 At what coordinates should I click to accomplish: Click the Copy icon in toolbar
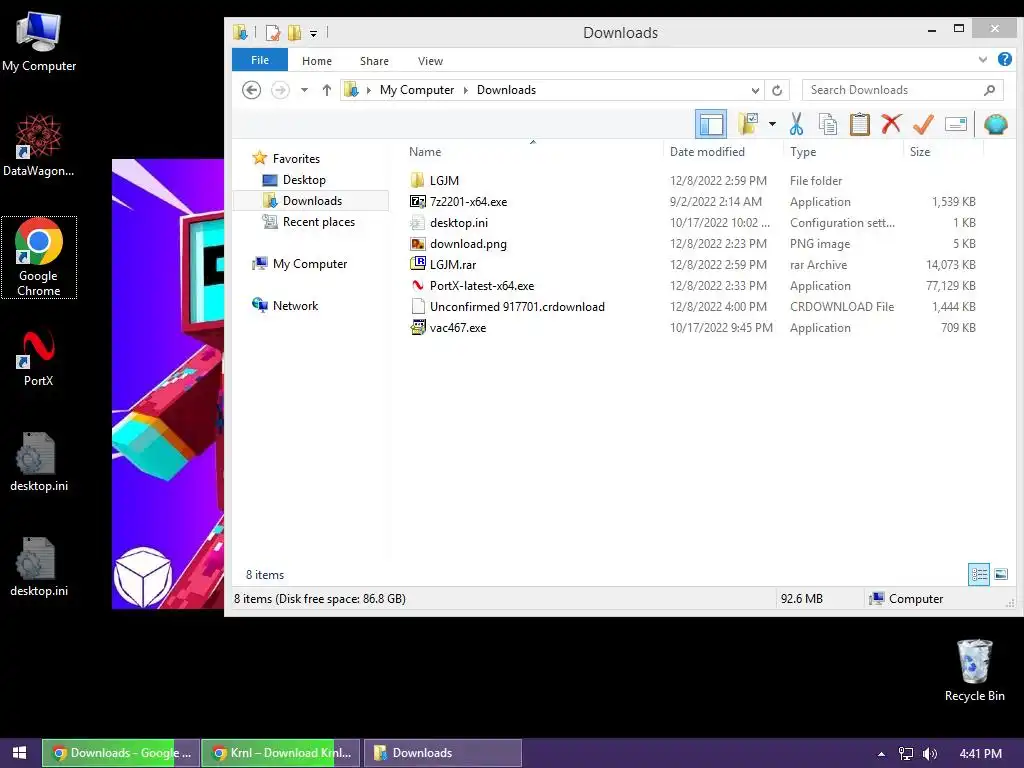[827, 123]
